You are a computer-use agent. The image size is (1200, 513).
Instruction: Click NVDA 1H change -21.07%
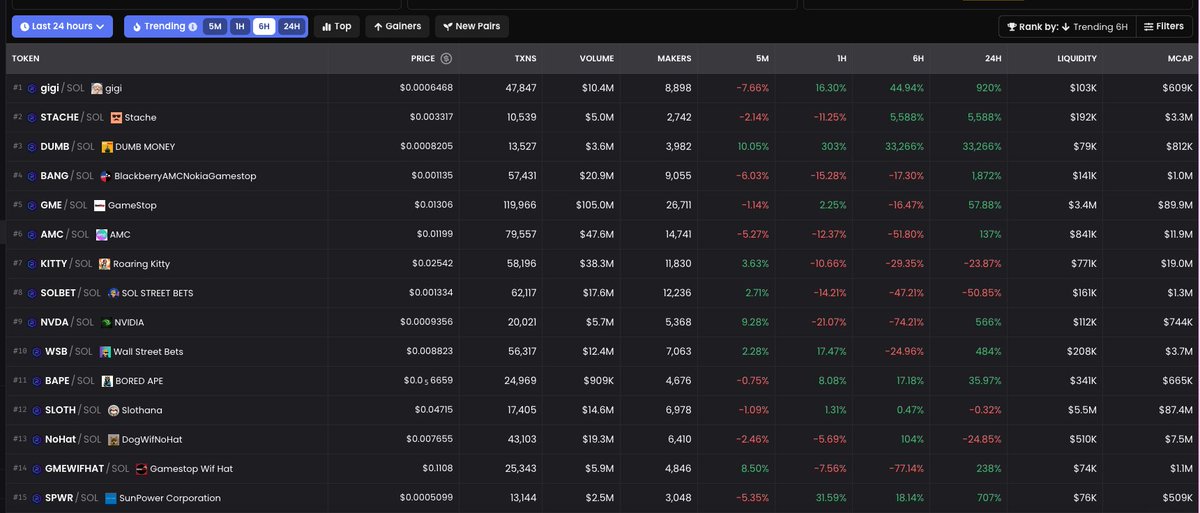(x=828, y=322)
